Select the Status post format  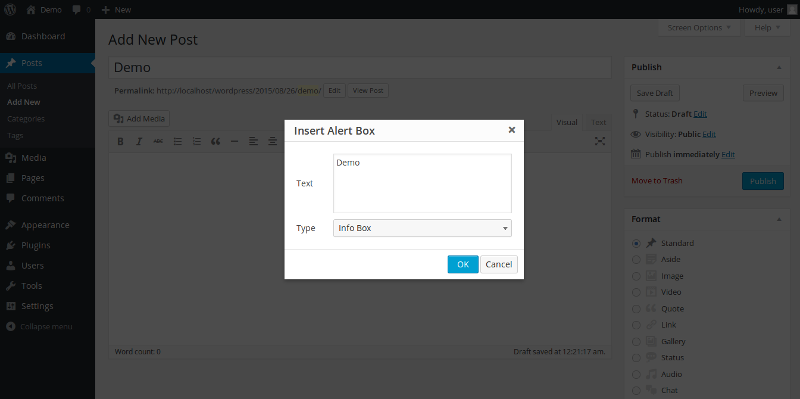tap(636, 358)
